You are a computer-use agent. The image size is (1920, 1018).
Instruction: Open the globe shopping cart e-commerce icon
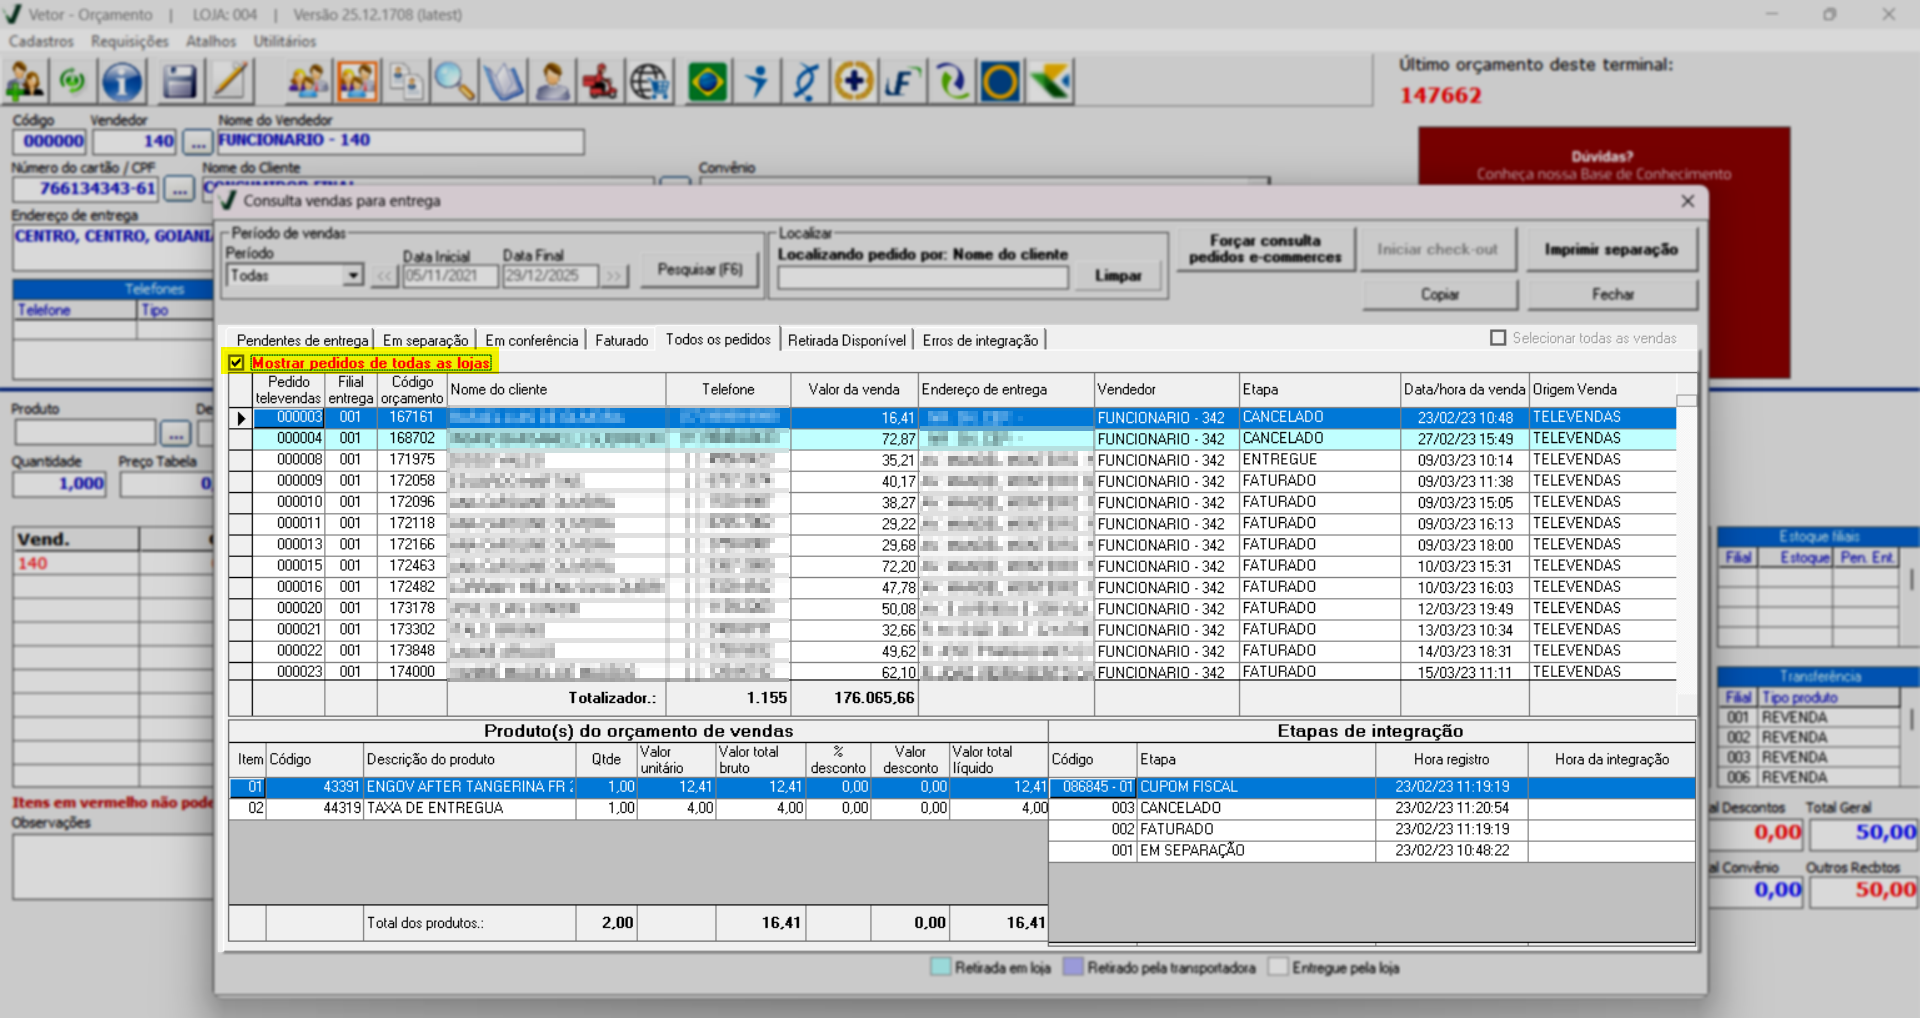coord(650,82)
